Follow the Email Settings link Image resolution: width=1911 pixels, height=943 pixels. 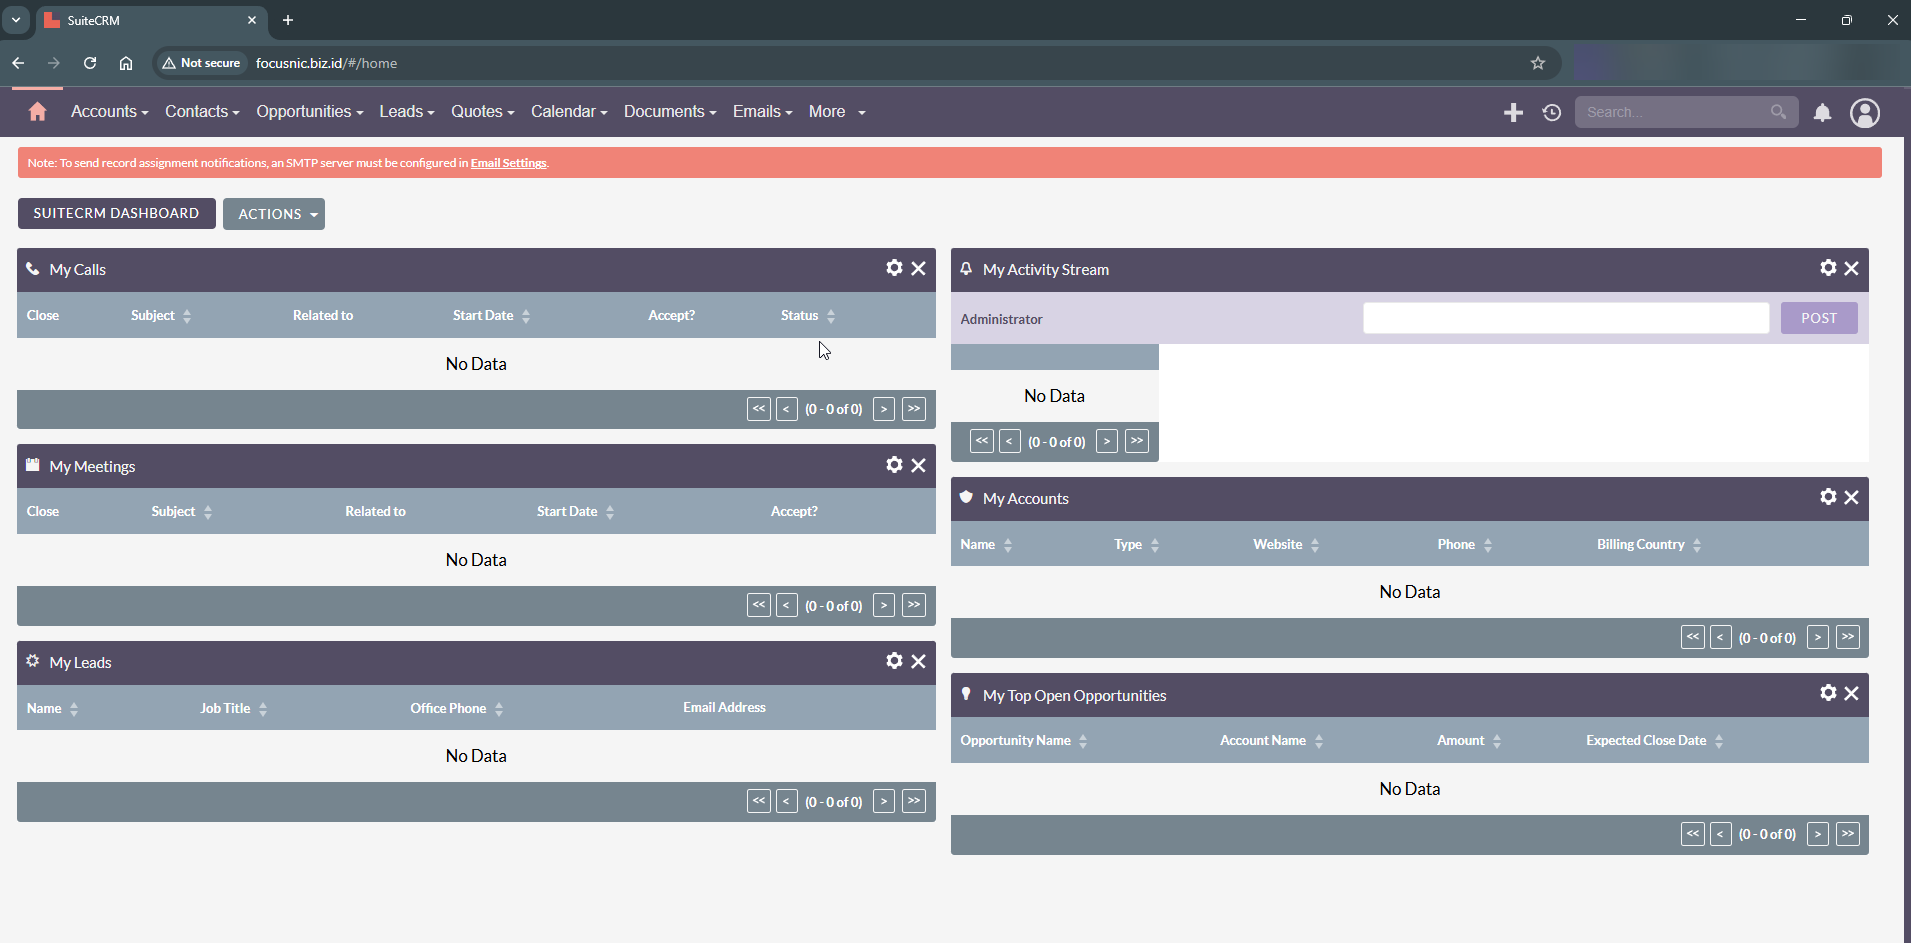(508, 163)
